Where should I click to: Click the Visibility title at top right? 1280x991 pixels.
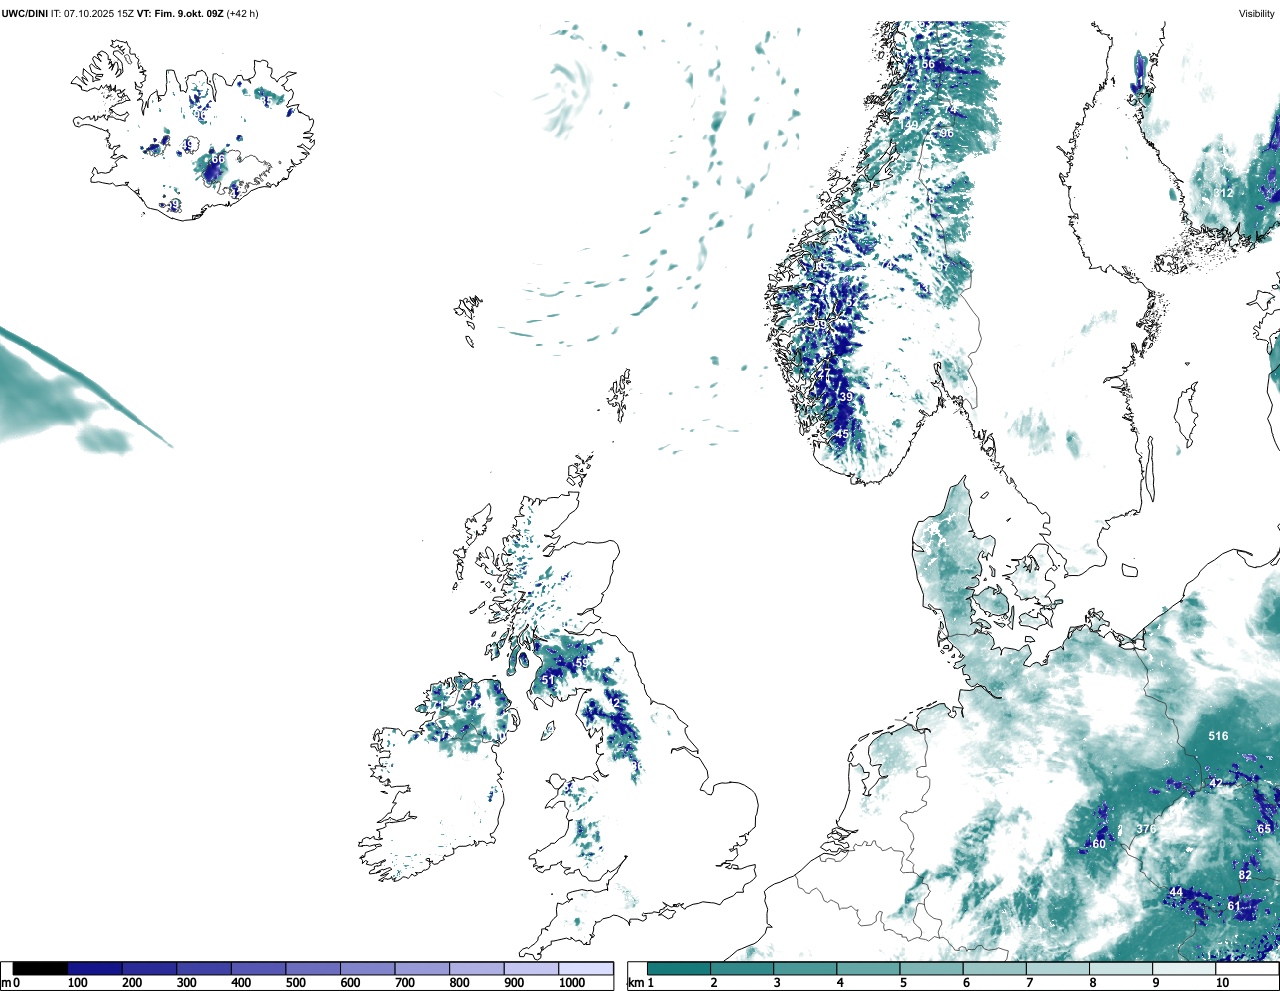(x=1257, y=14)
